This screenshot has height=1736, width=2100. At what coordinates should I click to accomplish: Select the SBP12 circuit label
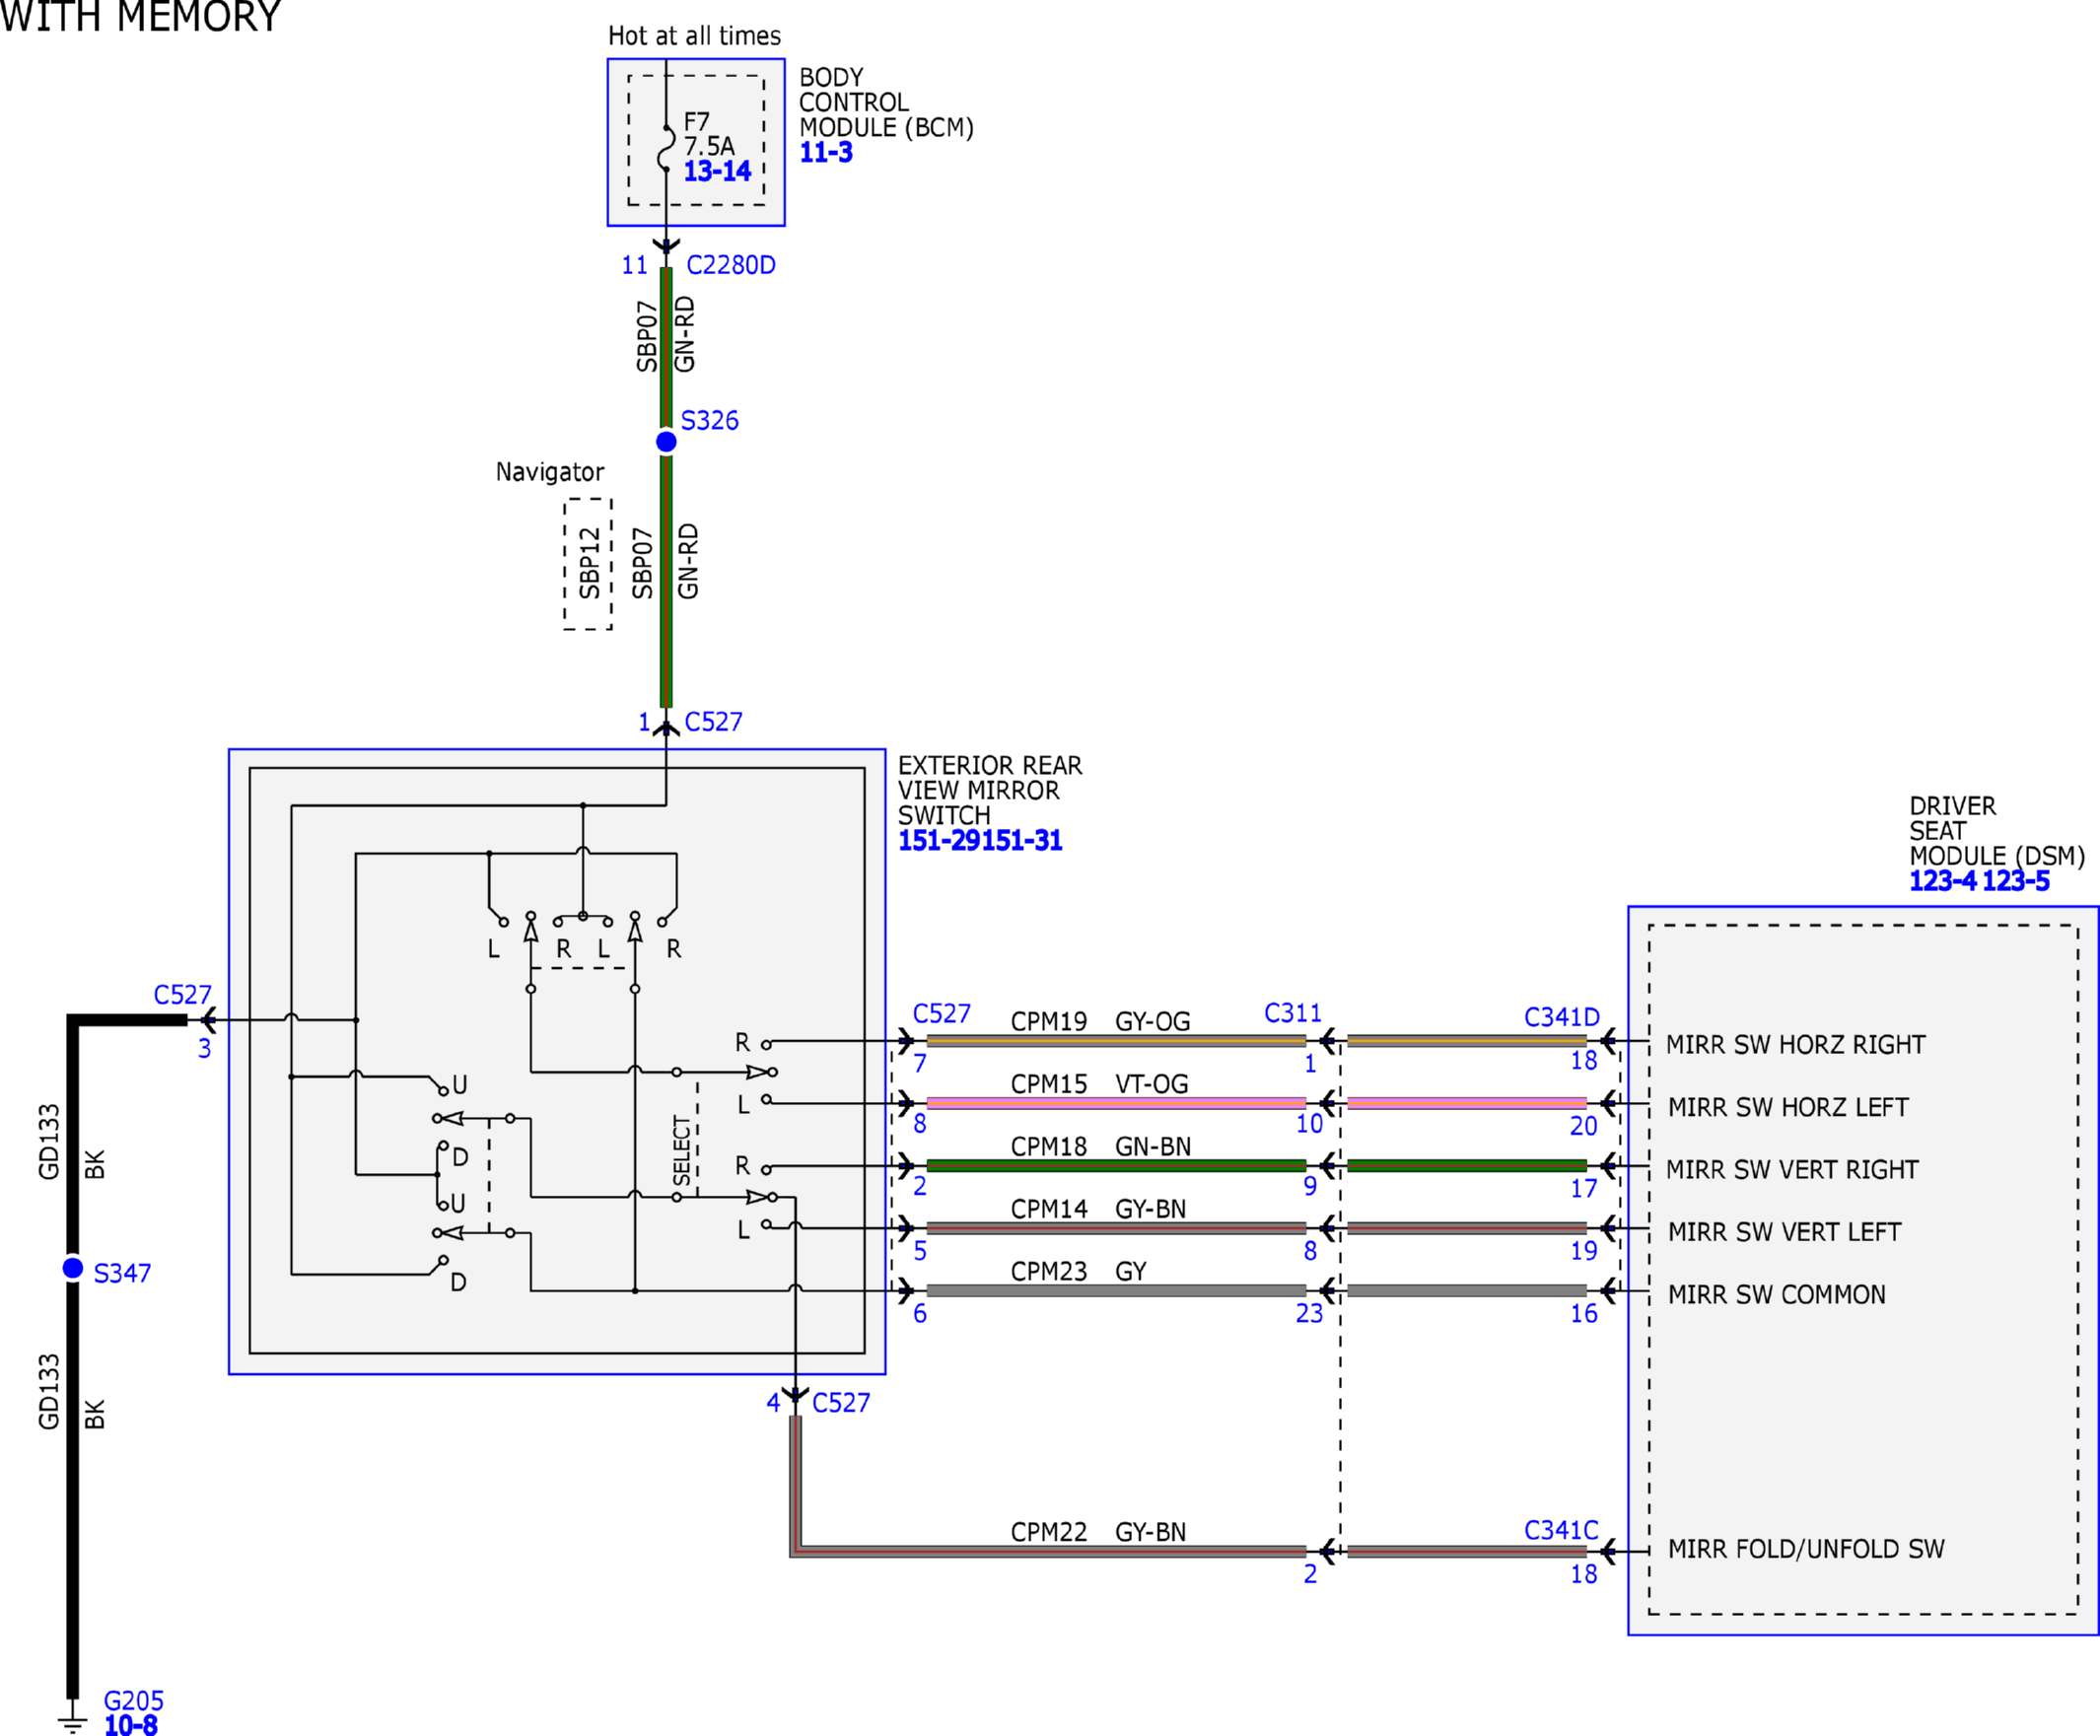(590, 564)
